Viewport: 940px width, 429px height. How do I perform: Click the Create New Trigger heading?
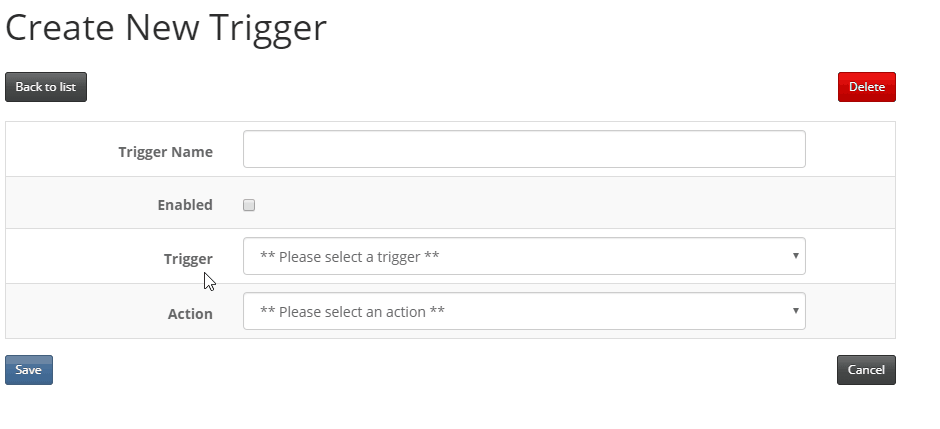click(x=166, y=28)
